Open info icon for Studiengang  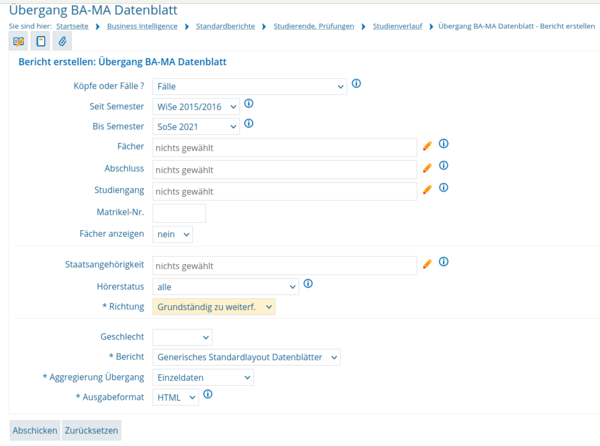click(443, 187)
